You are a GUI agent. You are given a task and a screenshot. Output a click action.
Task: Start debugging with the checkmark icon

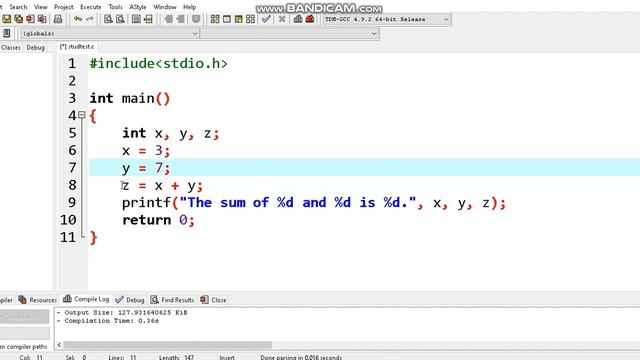coord(266,19)
